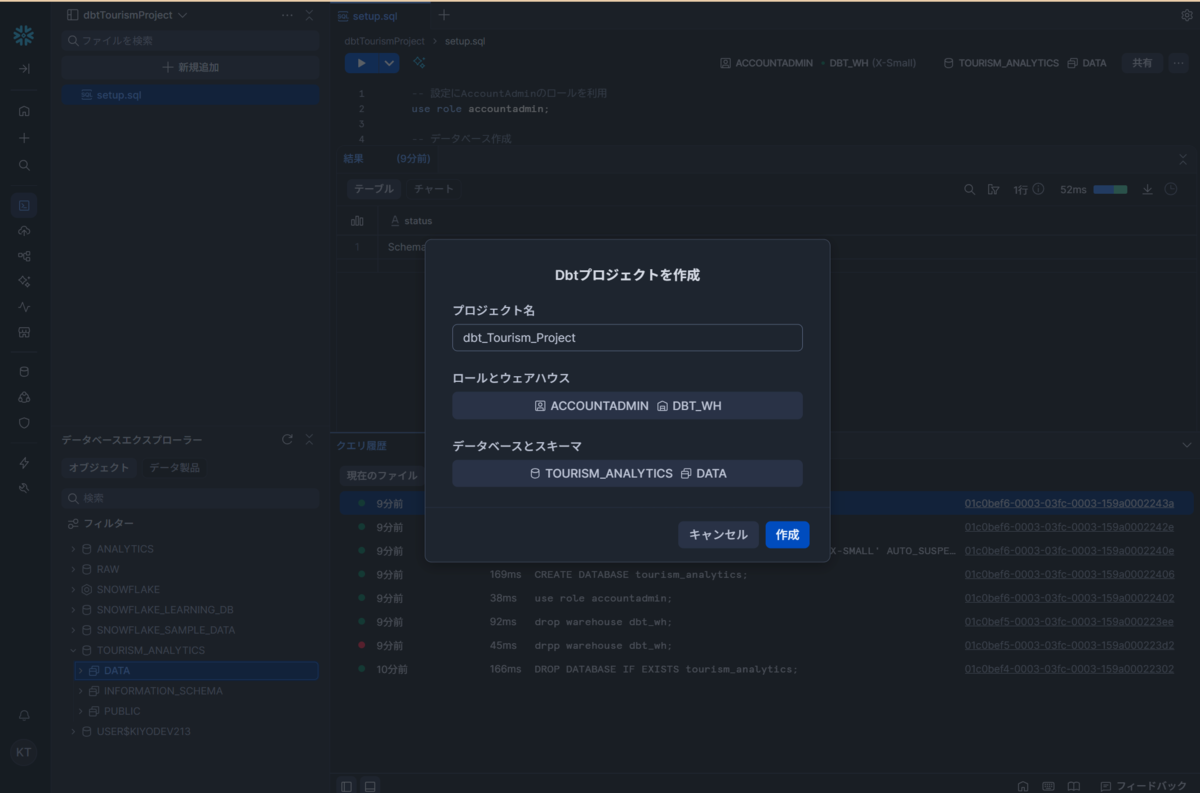Screen dimensions: 1200x793
Task: Expand the SNOWFLAKE_SAMPLE_DATA database
Action: [73, 630]
